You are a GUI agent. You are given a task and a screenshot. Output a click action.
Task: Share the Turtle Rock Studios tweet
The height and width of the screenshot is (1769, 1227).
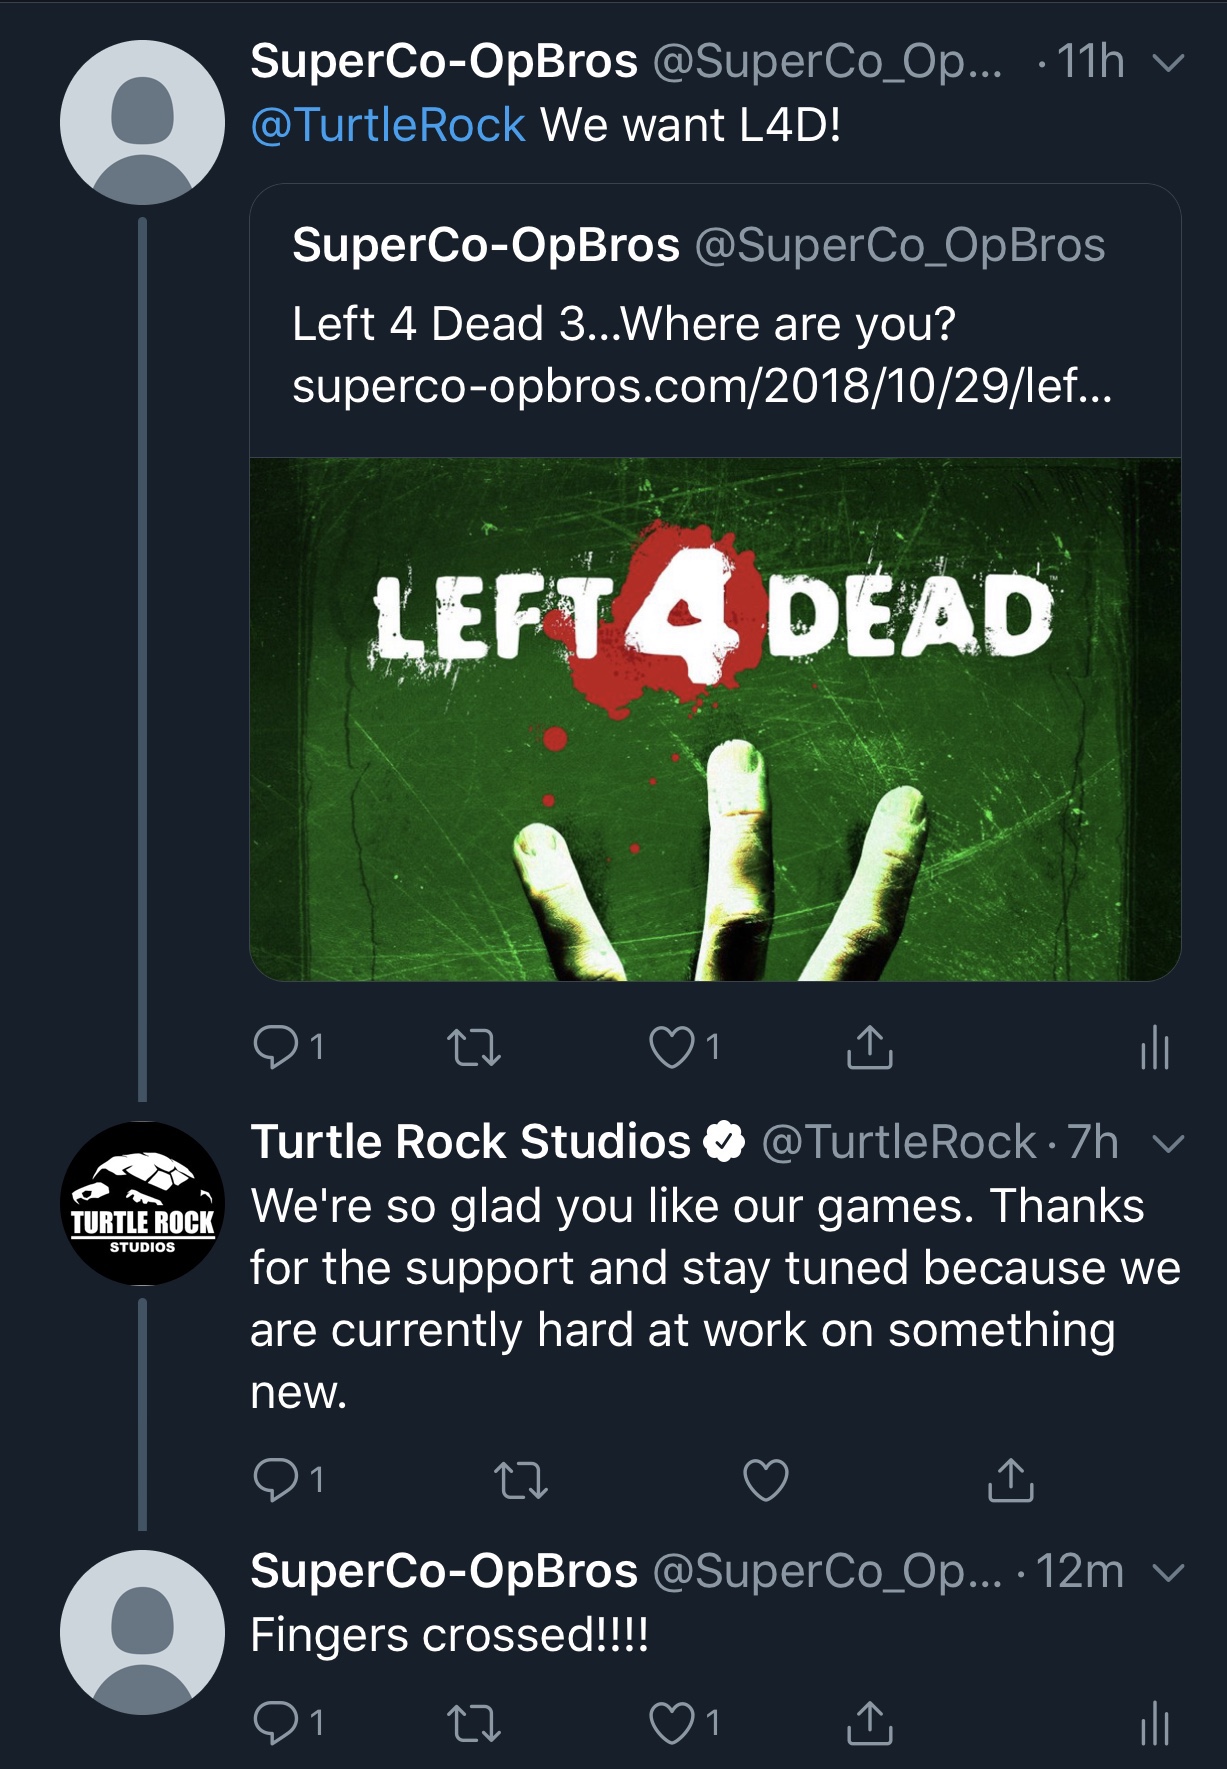click(1010, 1480)
